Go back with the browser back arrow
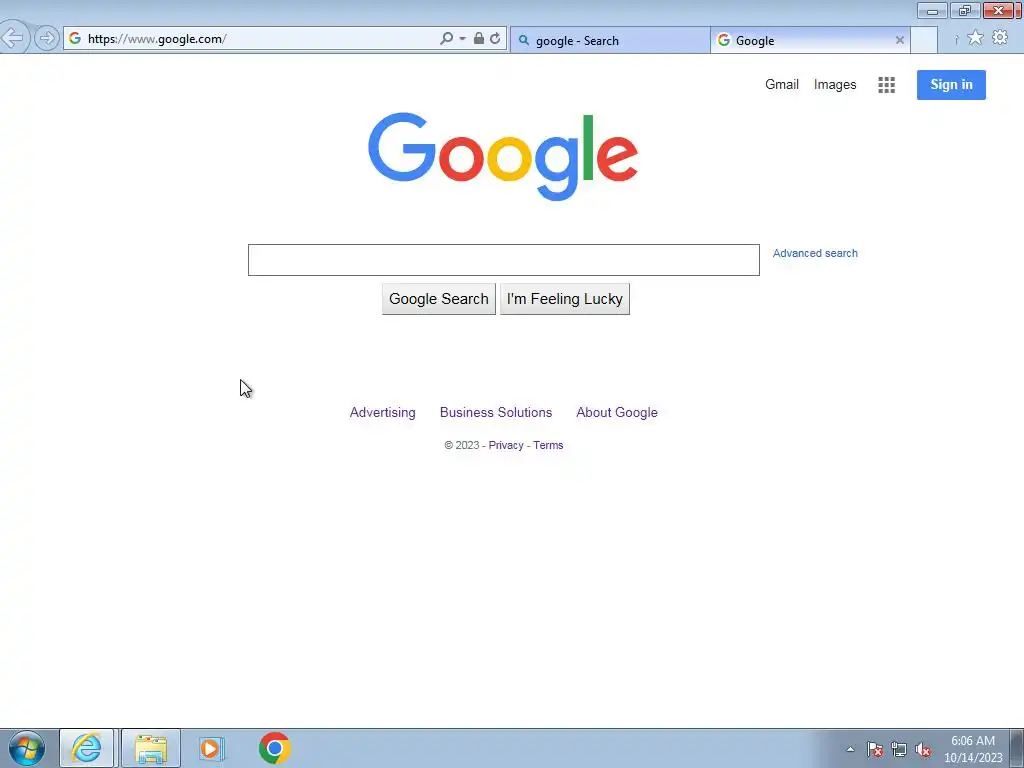 pos(12,38)
